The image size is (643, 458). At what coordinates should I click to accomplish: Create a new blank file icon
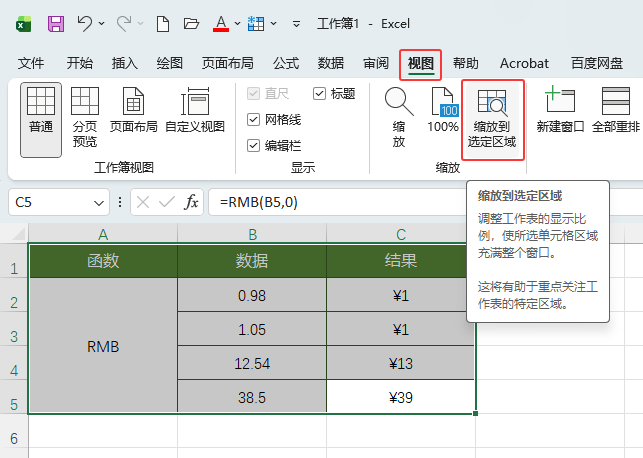163,24
